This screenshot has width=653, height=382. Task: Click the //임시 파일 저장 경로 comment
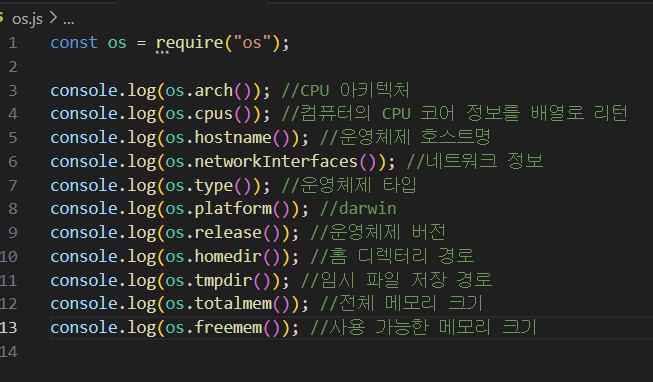(x=397, y=281)
